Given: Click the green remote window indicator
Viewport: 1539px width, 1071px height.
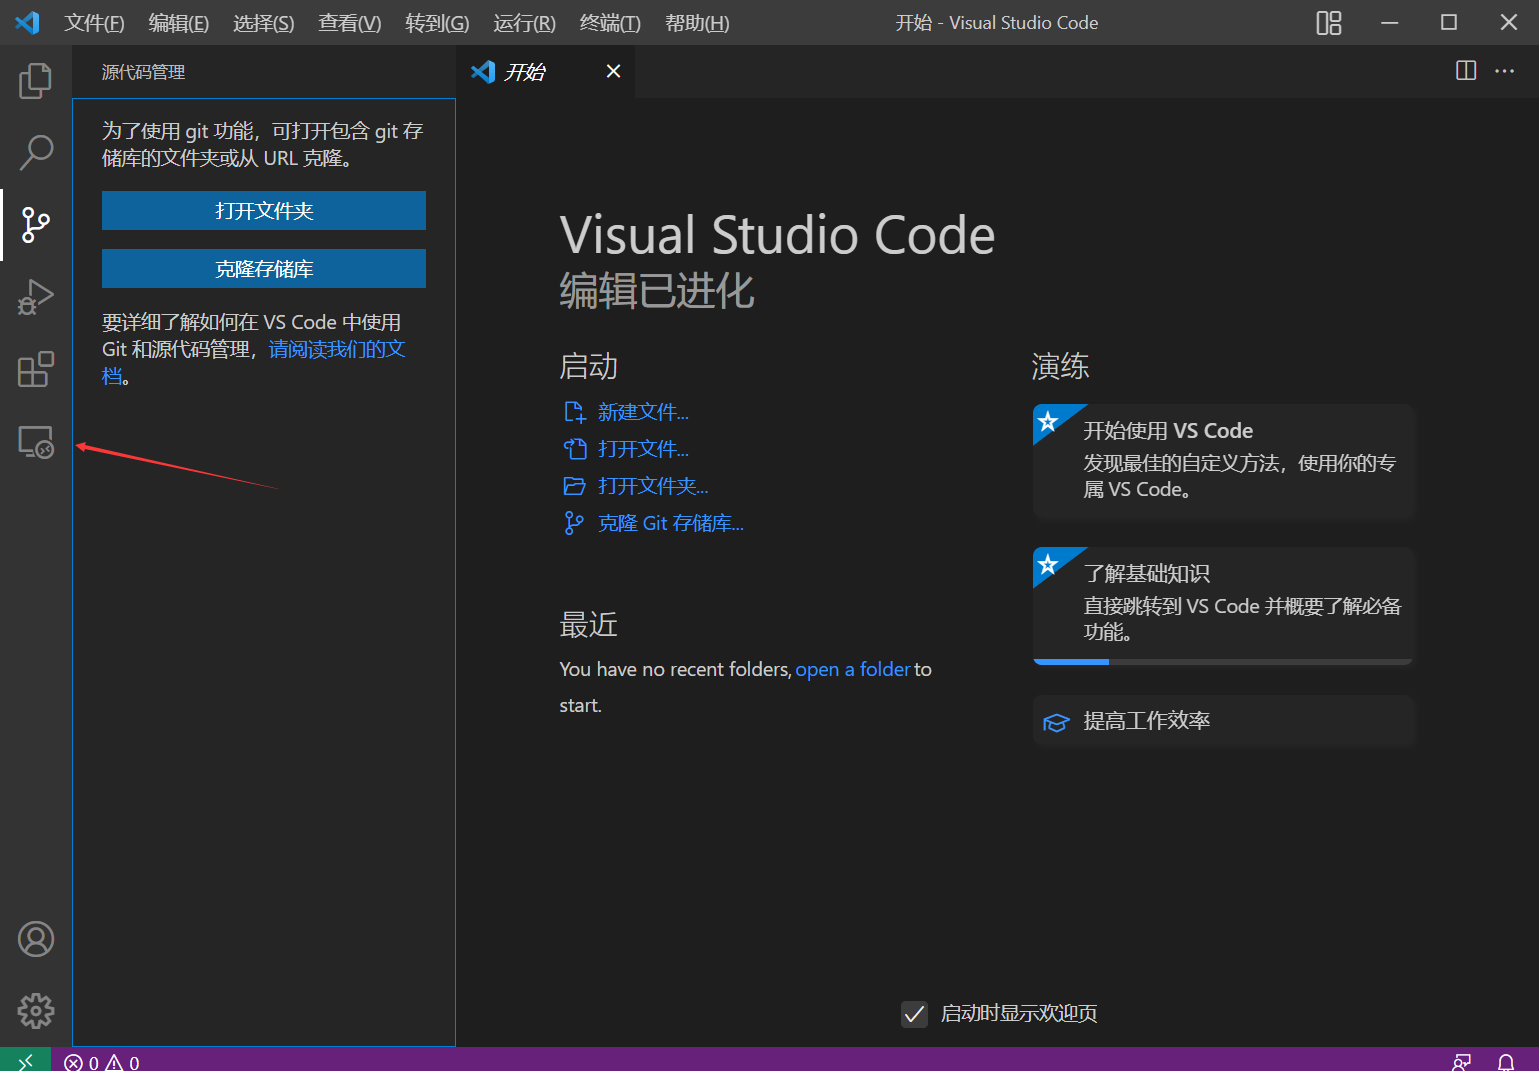Looking at the screenshot, I should pyautogui.click(x=25, y=1060).
